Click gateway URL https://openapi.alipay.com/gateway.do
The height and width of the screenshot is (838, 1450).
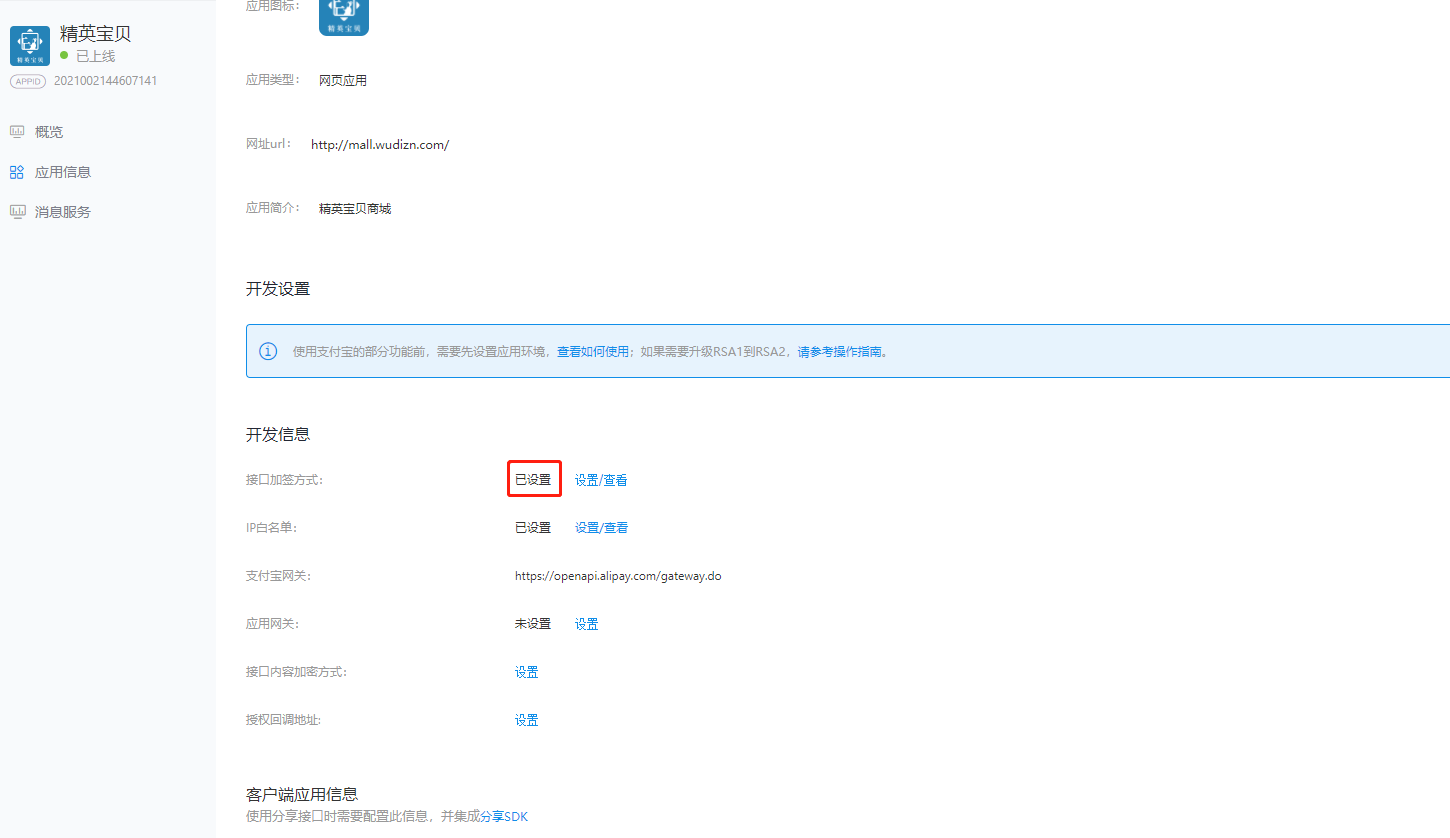point(618,577)
